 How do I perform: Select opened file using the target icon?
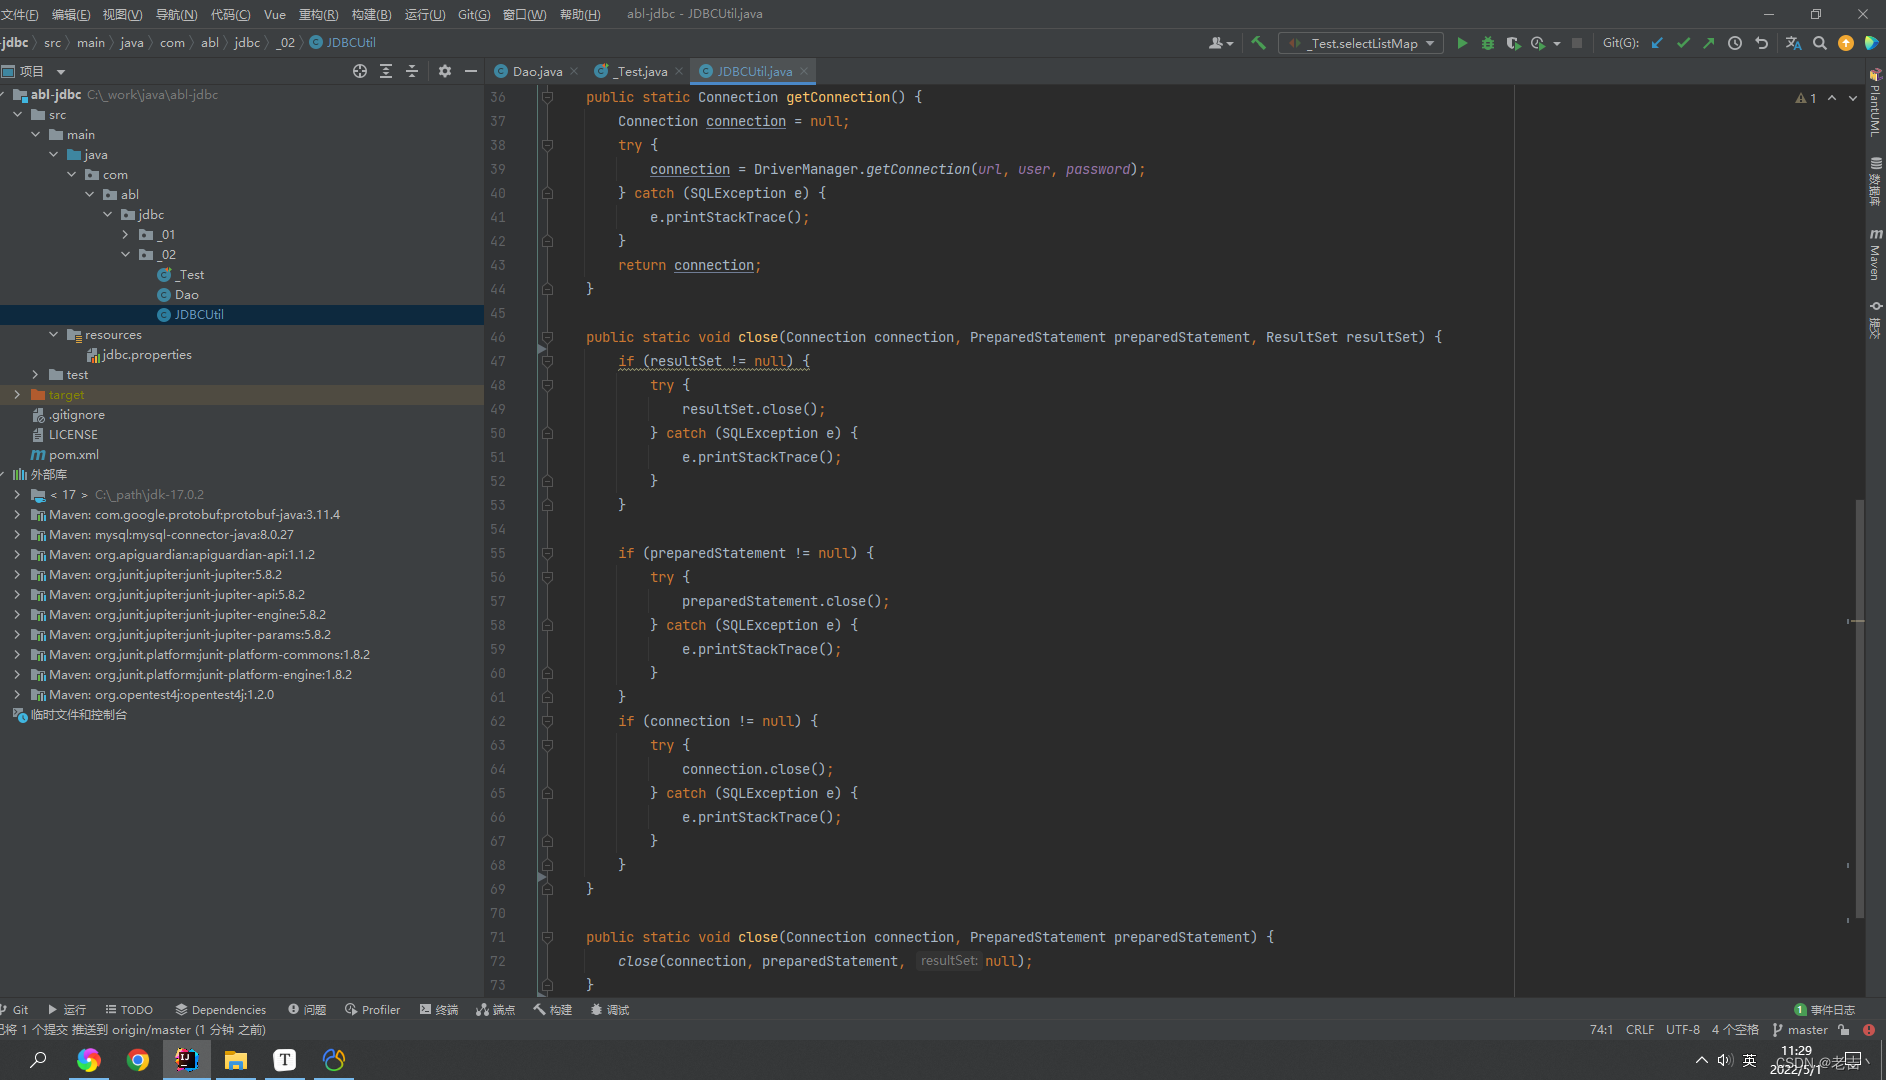pos(360,71)
